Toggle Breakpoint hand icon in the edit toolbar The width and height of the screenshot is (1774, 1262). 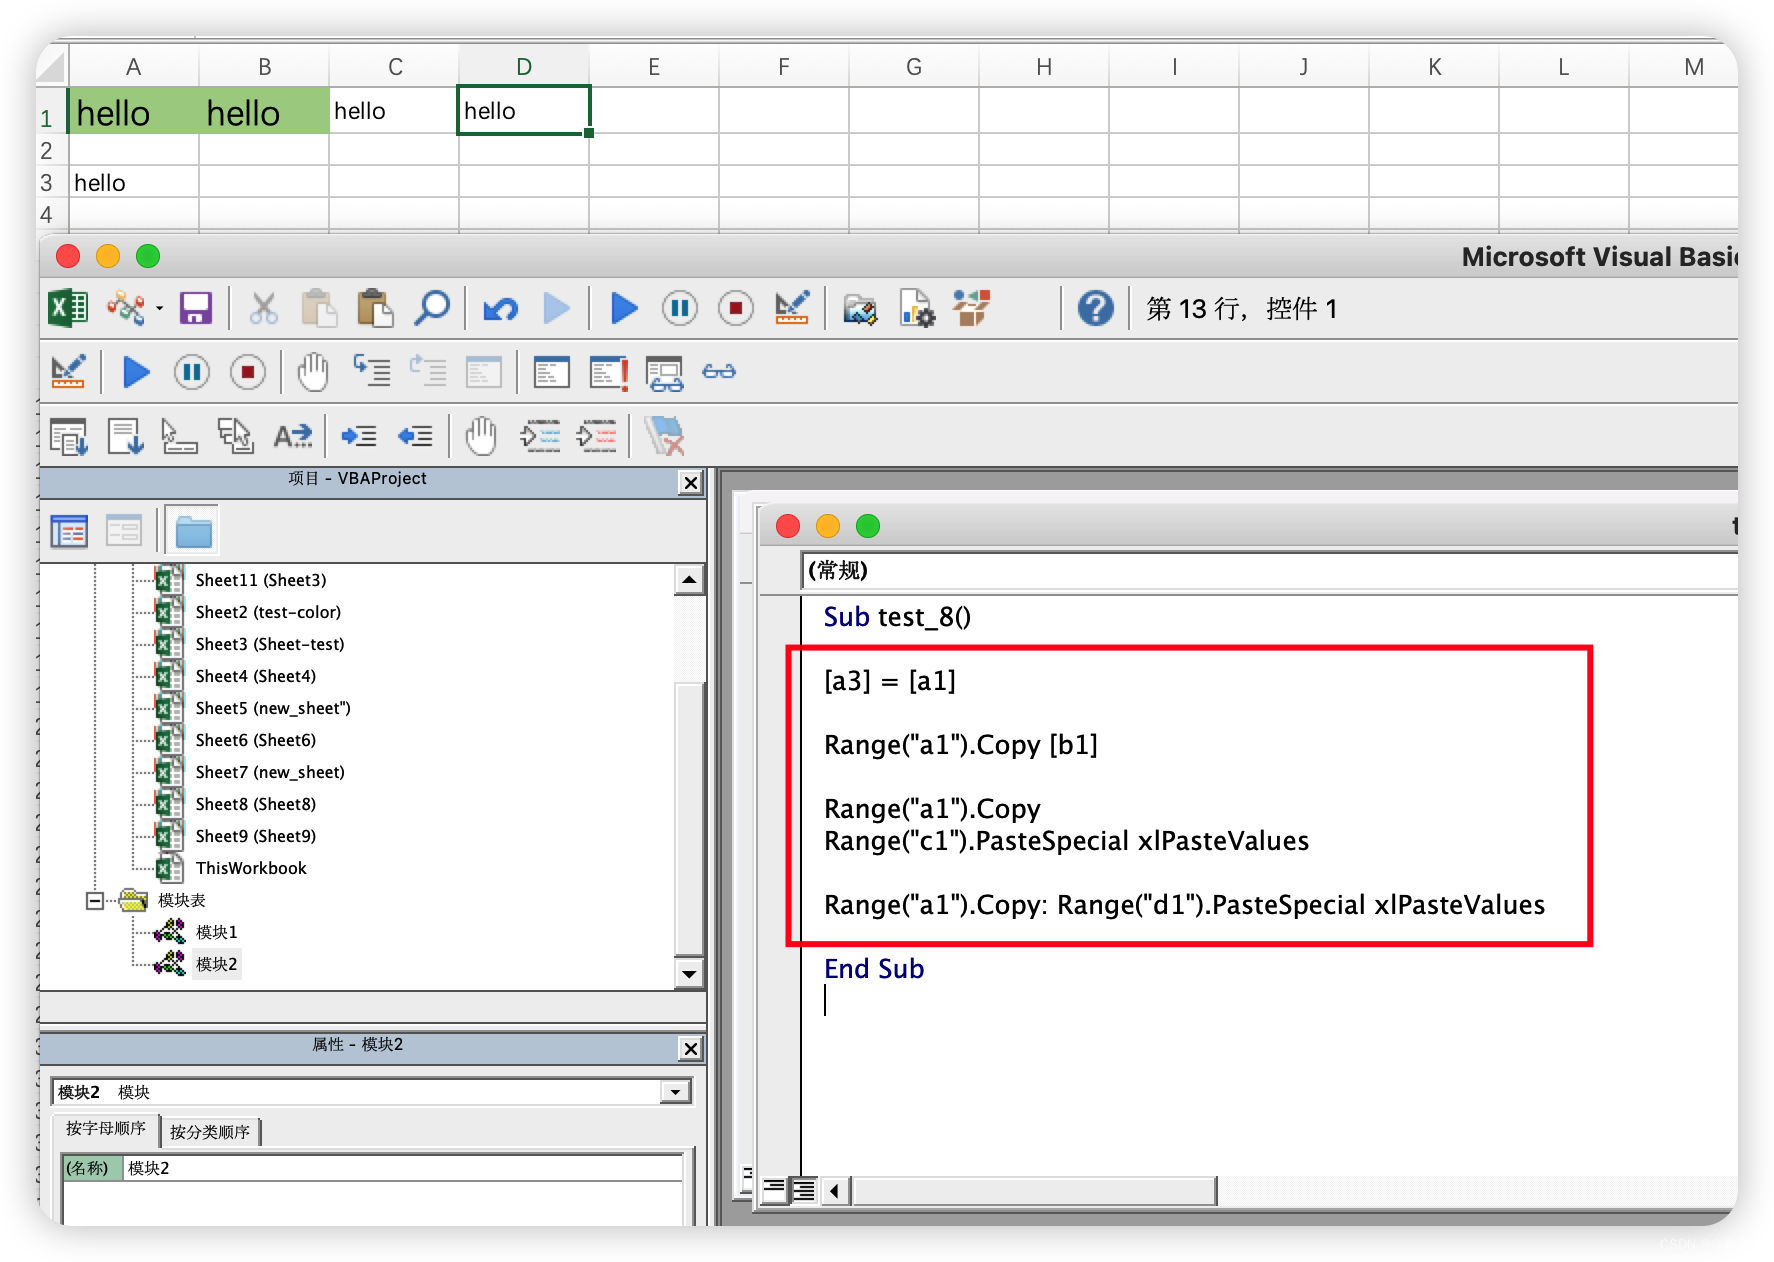coord(481,436)
